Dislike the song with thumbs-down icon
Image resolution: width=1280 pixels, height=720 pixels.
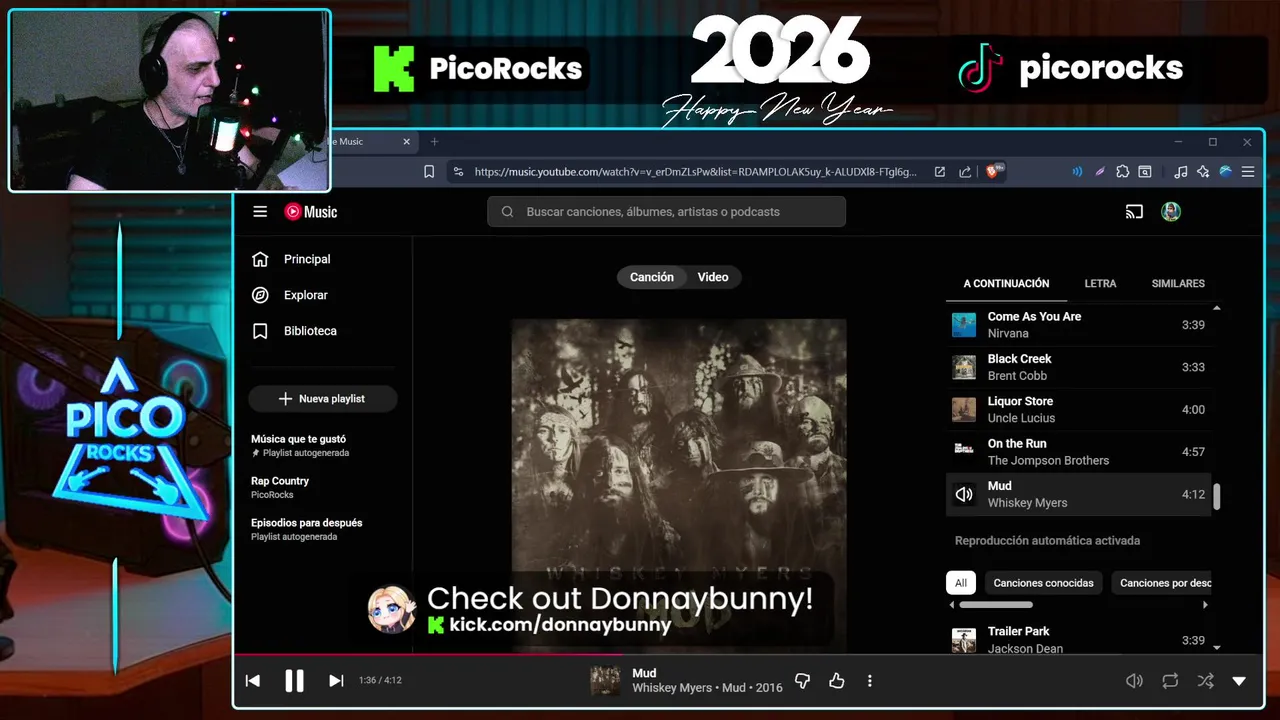click(x=802, y=681)
